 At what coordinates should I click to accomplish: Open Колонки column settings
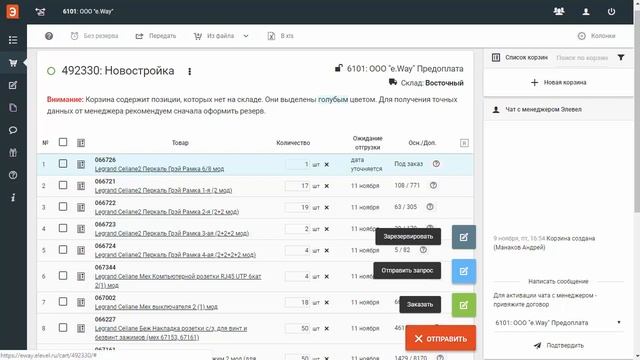pyautogui.click(x=596, y=36)
